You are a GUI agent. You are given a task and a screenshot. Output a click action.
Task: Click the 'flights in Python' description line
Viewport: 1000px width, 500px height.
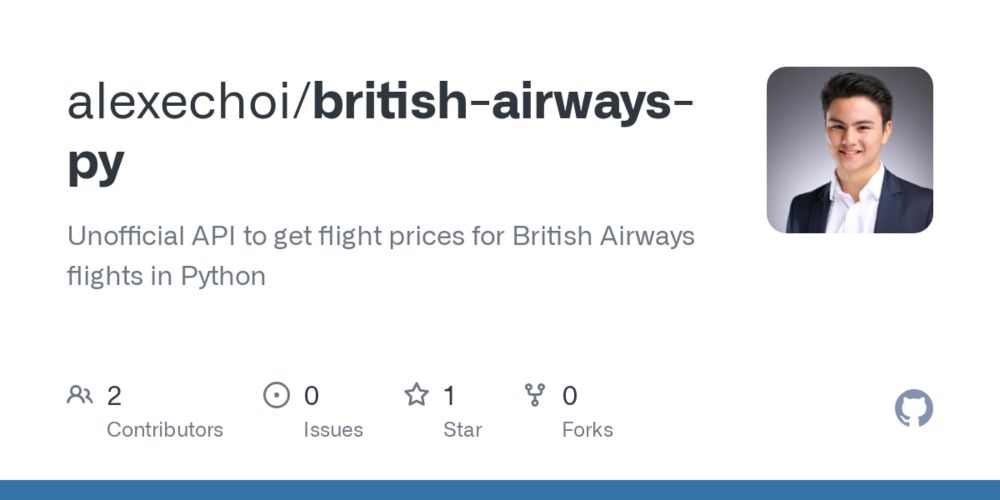coord(166,276)
